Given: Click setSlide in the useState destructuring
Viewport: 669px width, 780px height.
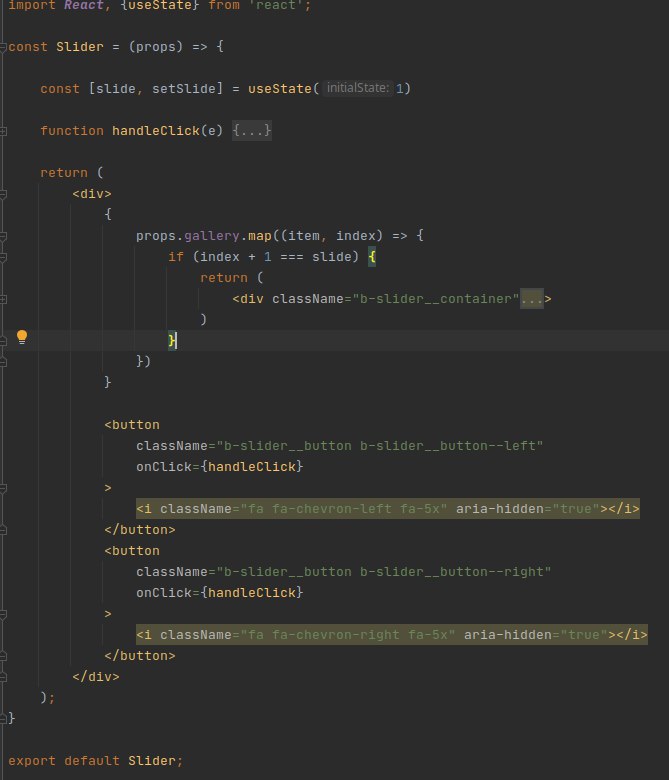Looking at the screenshot, I should pos(184,89).
